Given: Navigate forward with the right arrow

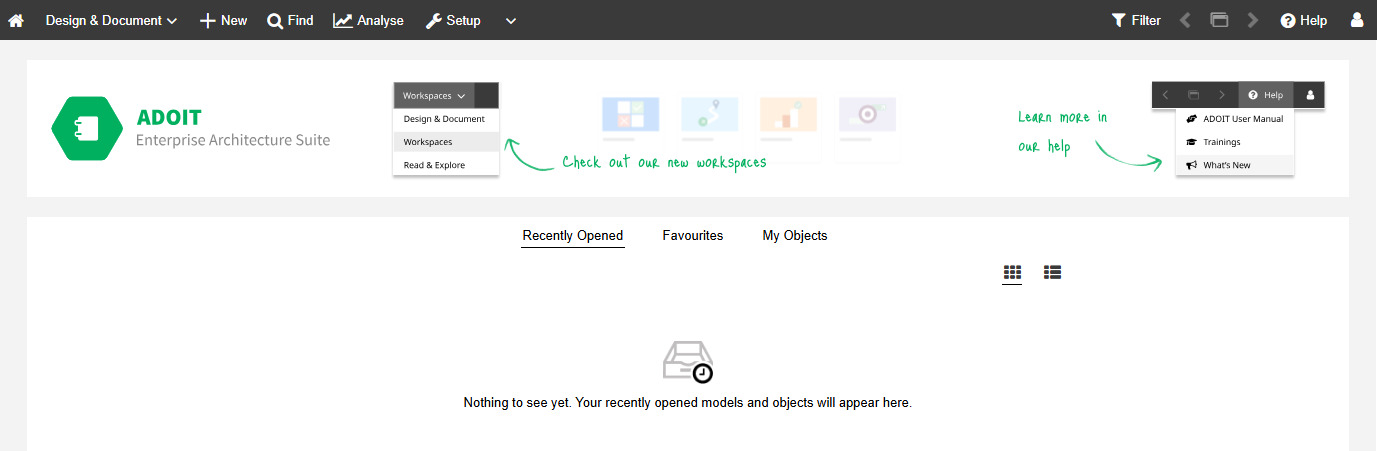Looking at the screenshot, I should pos(1253,20).
